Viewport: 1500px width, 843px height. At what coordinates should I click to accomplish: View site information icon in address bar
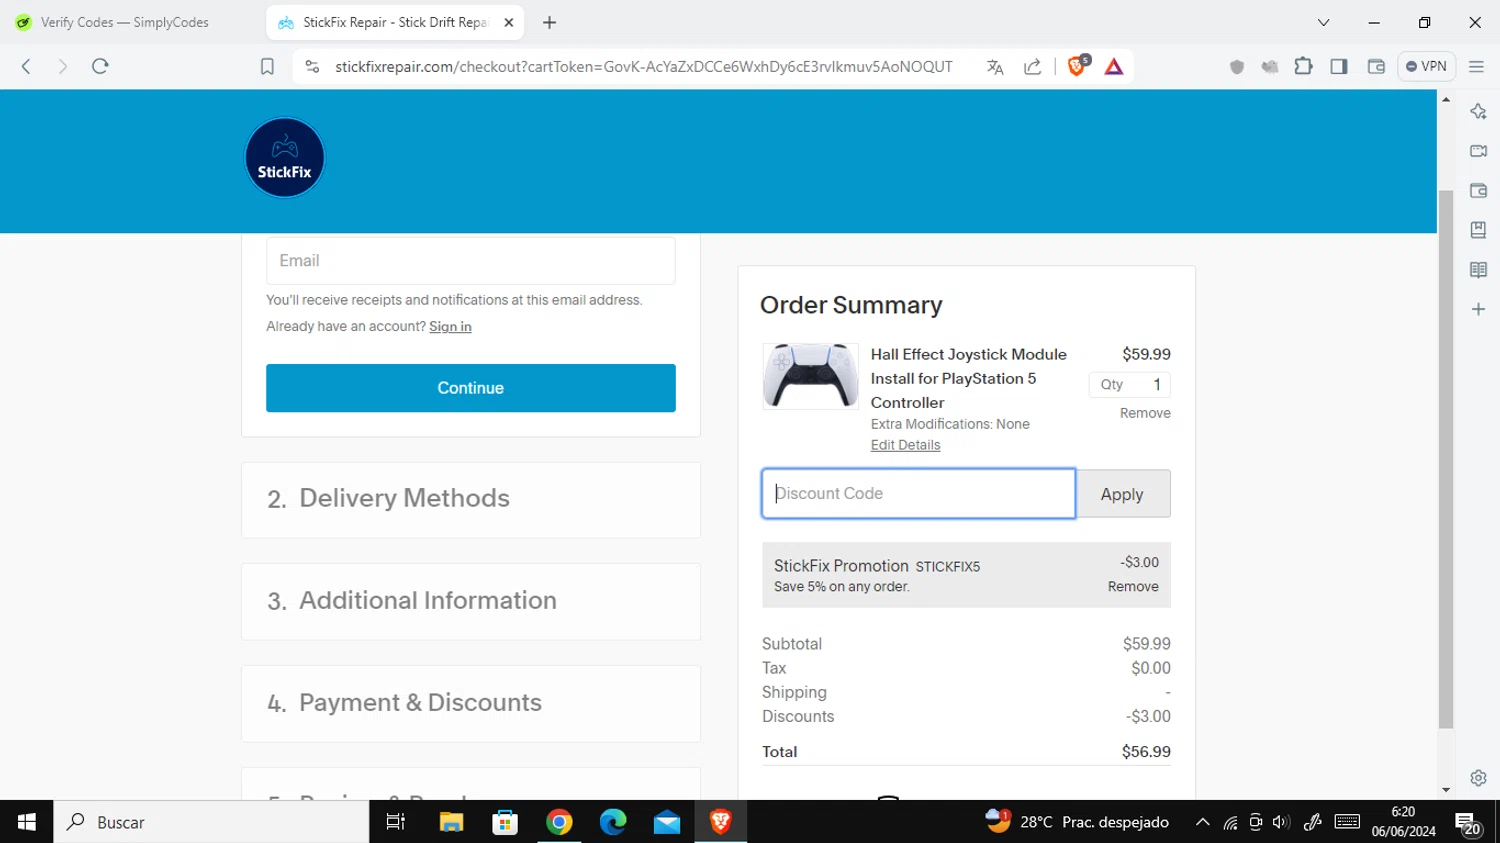pos(312,67)
